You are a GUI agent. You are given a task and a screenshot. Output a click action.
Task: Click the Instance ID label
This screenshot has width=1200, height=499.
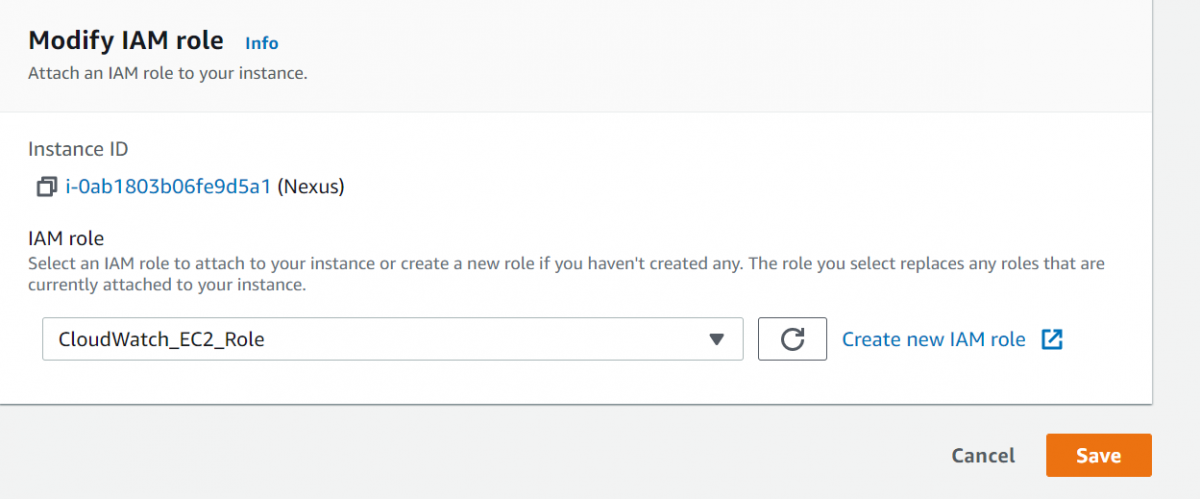78,149
